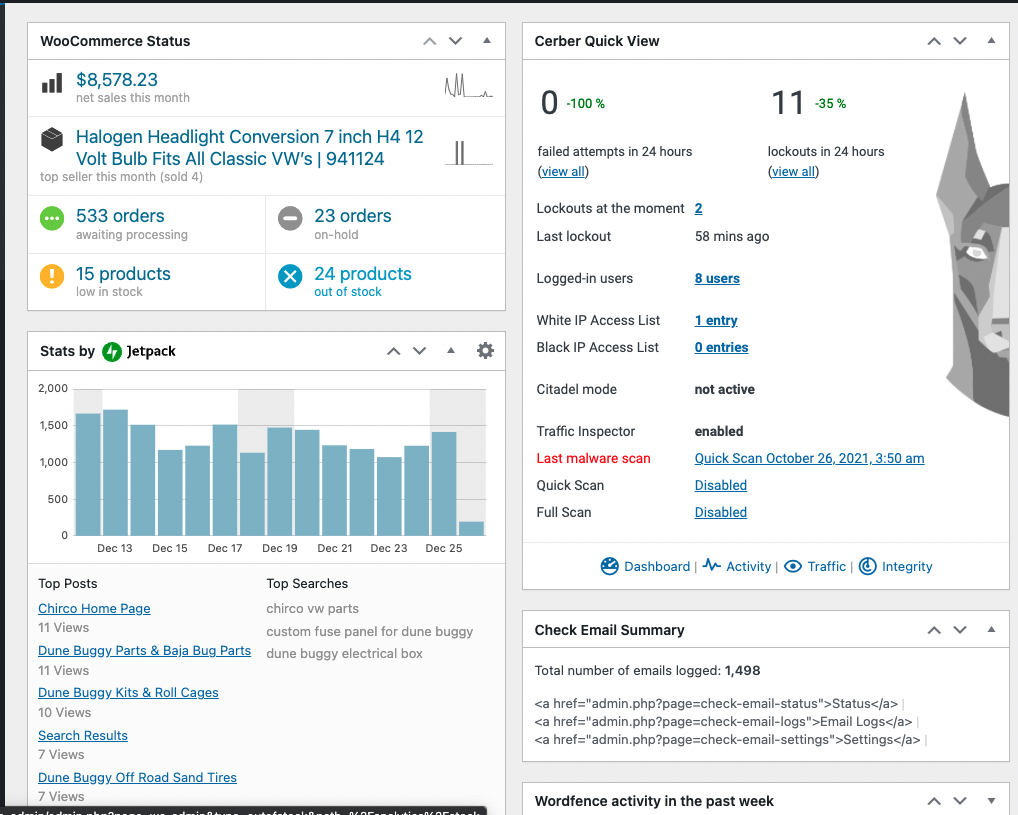Click the Cerber Integrity icon link
The width and height of the screenshot is (1018, 815).
(868, 566)
